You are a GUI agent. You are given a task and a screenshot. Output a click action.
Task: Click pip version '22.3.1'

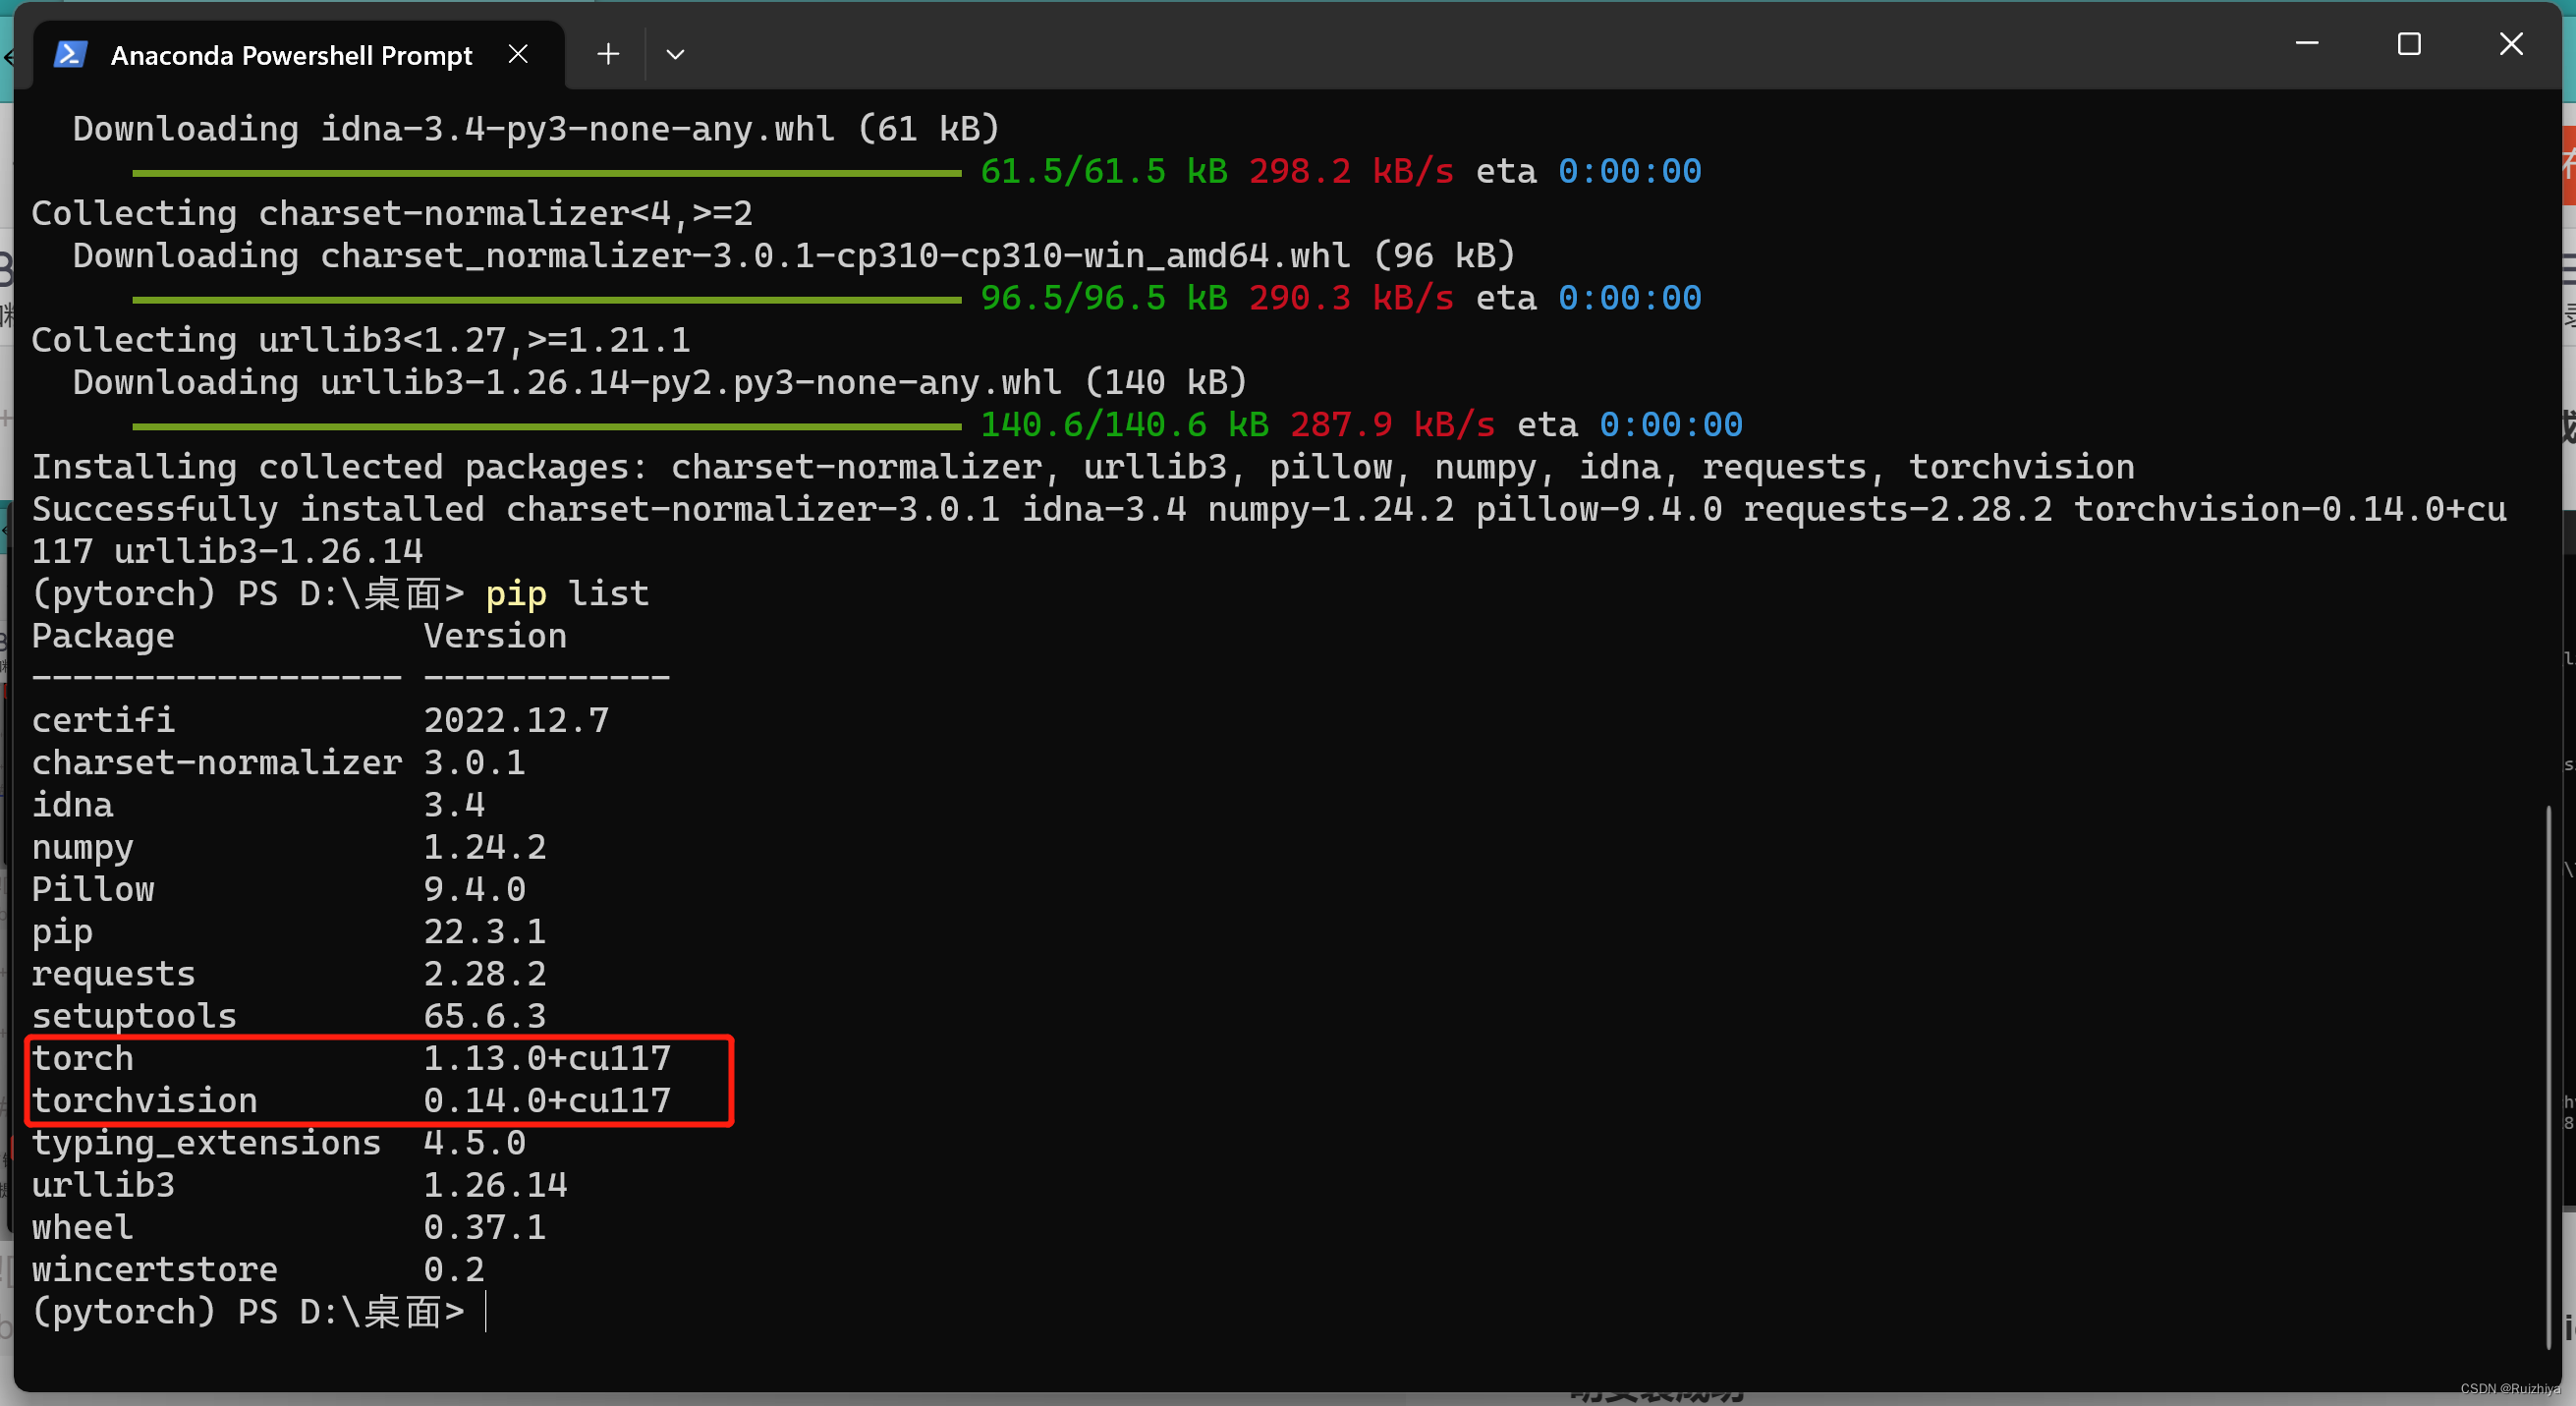(485, 932)
